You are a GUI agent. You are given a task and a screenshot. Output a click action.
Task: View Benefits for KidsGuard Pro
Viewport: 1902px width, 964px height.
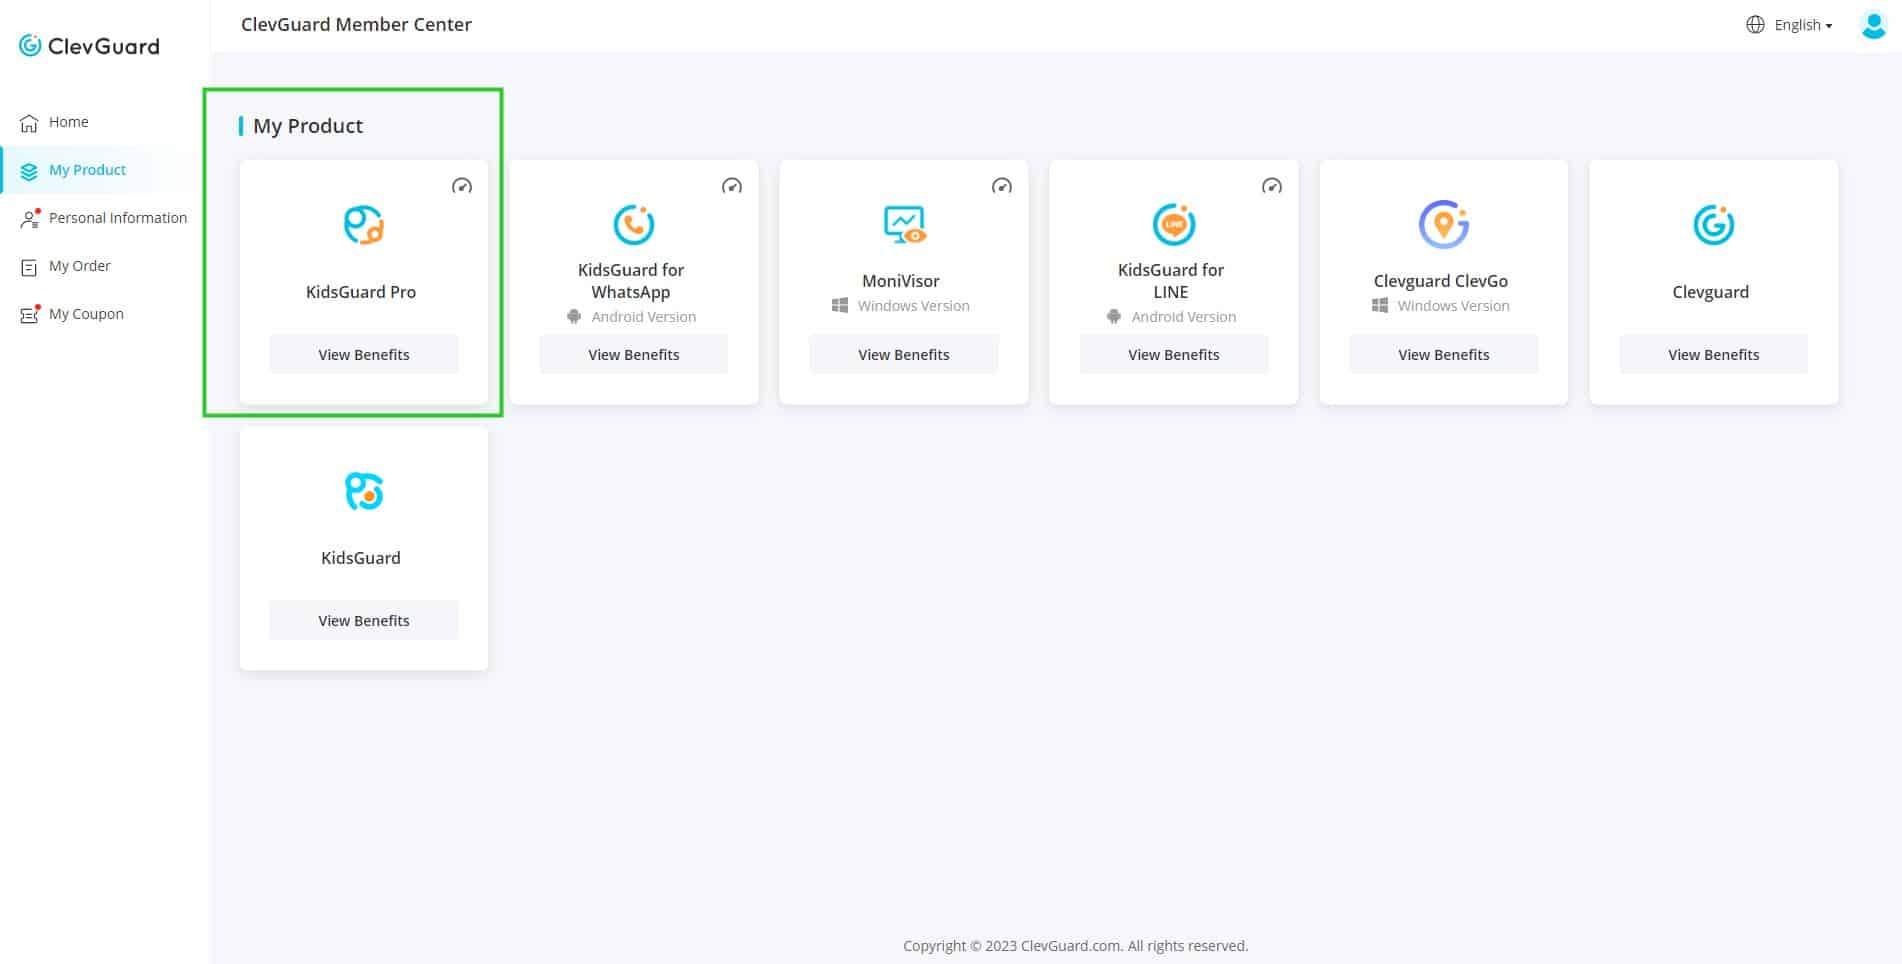(364, 355)
